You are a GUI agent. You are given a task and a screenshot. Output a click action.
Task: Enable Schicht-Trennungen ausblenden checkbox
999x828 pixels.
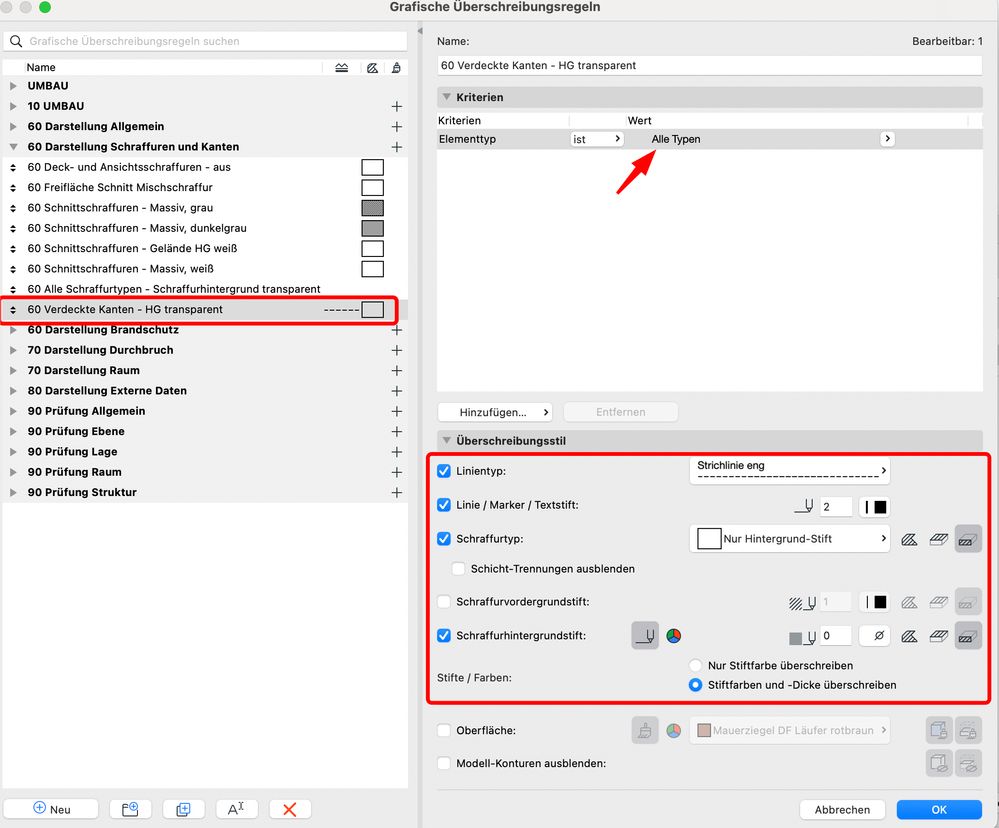click(458, 569)
